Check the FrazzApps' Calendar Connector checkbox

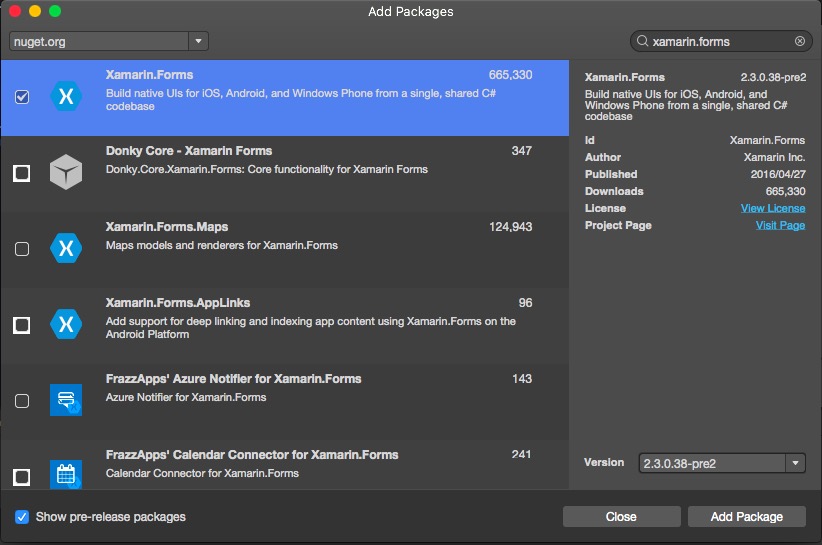21,477
